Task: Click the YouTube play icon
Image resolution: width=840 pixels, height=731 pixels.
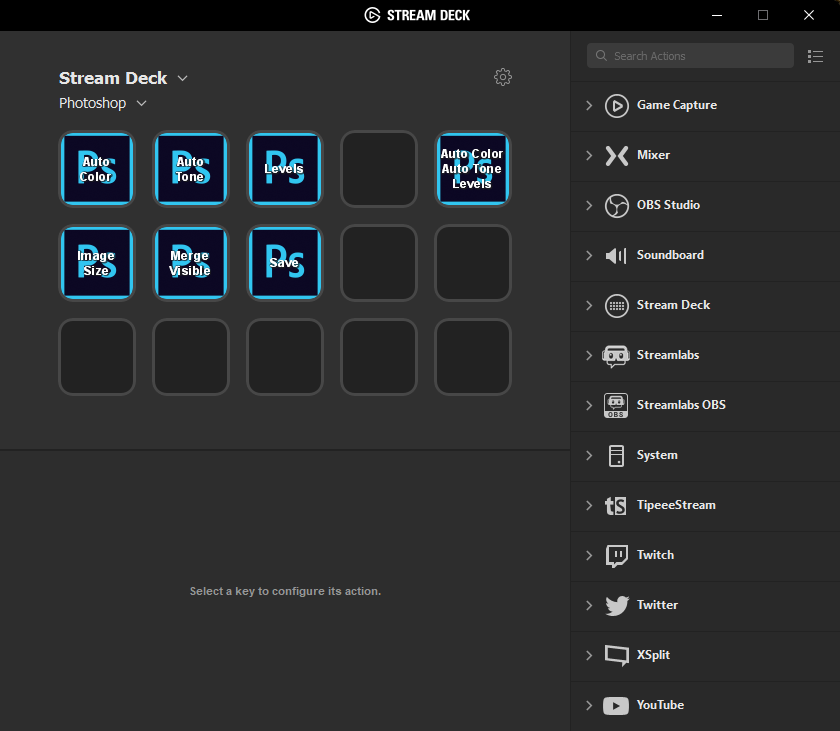Action: [x=616, y=706]
